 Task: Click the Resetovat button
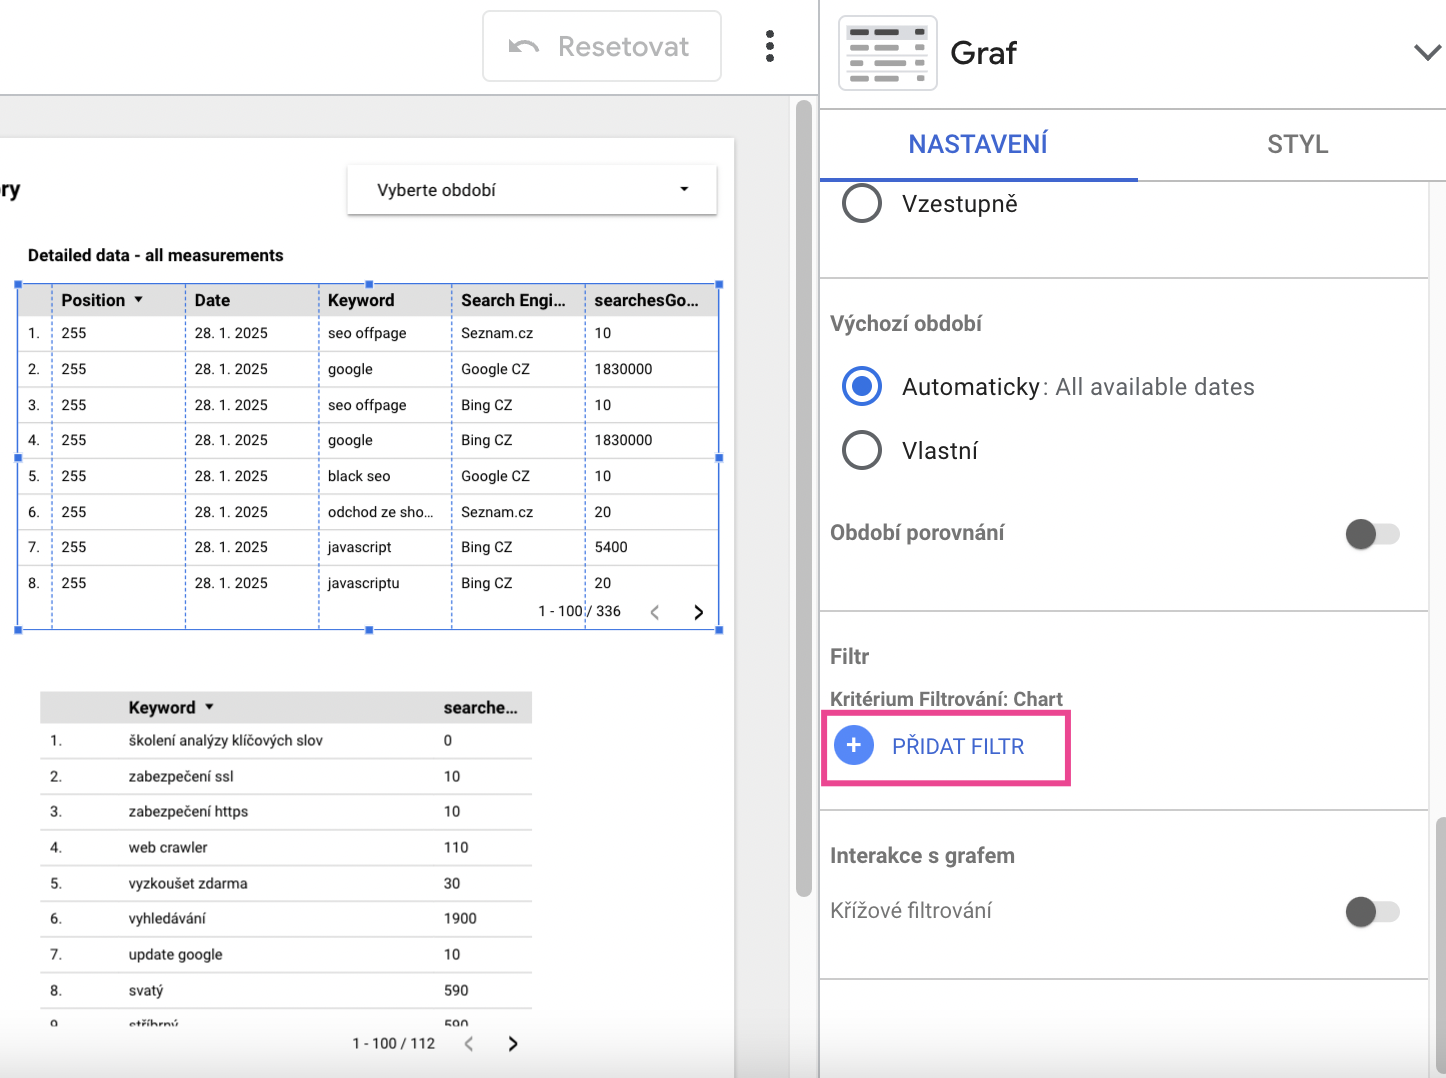[x=602, y=46]
